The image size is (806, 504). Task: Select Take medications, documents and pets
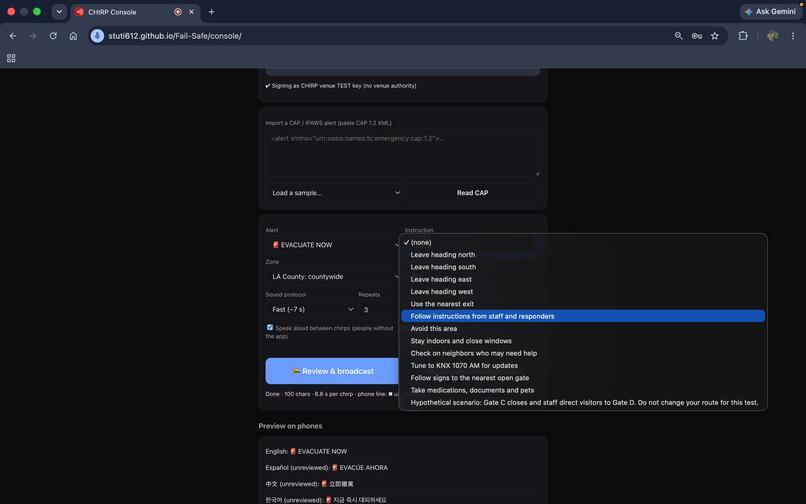coord(583,390)
